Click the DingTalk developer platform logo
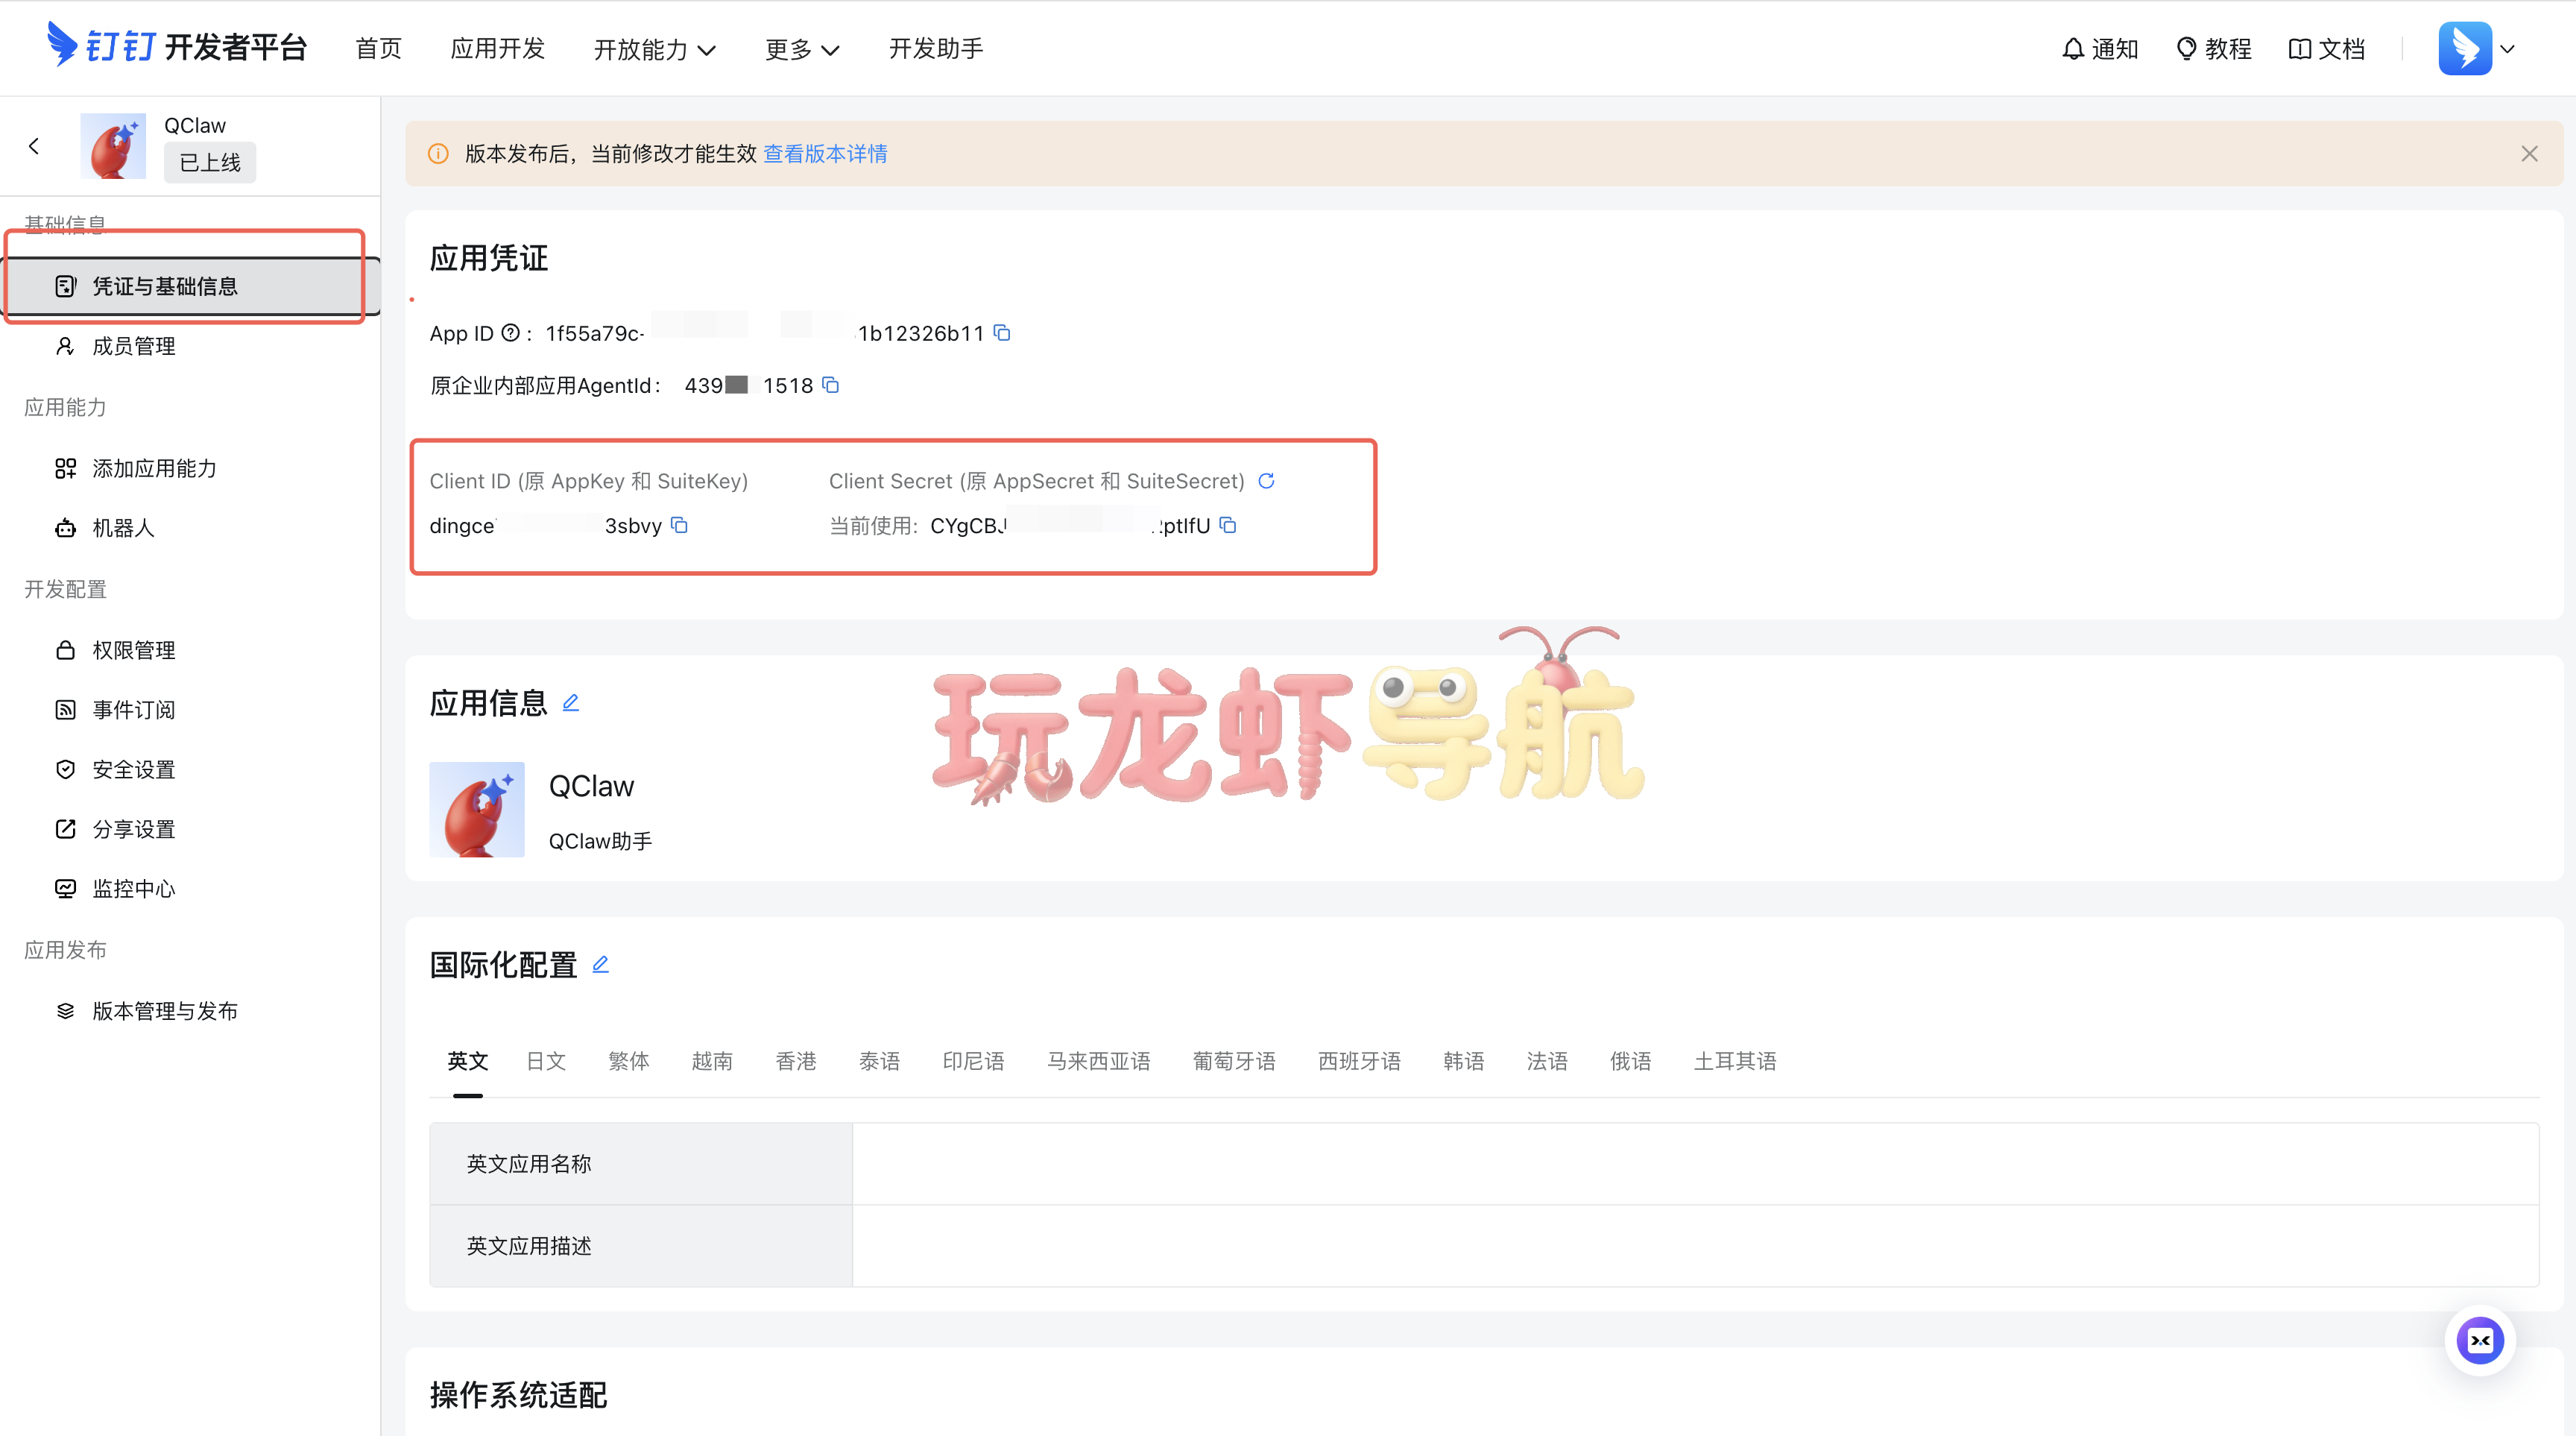2576x1436 pixels. [x=177, y=47]
